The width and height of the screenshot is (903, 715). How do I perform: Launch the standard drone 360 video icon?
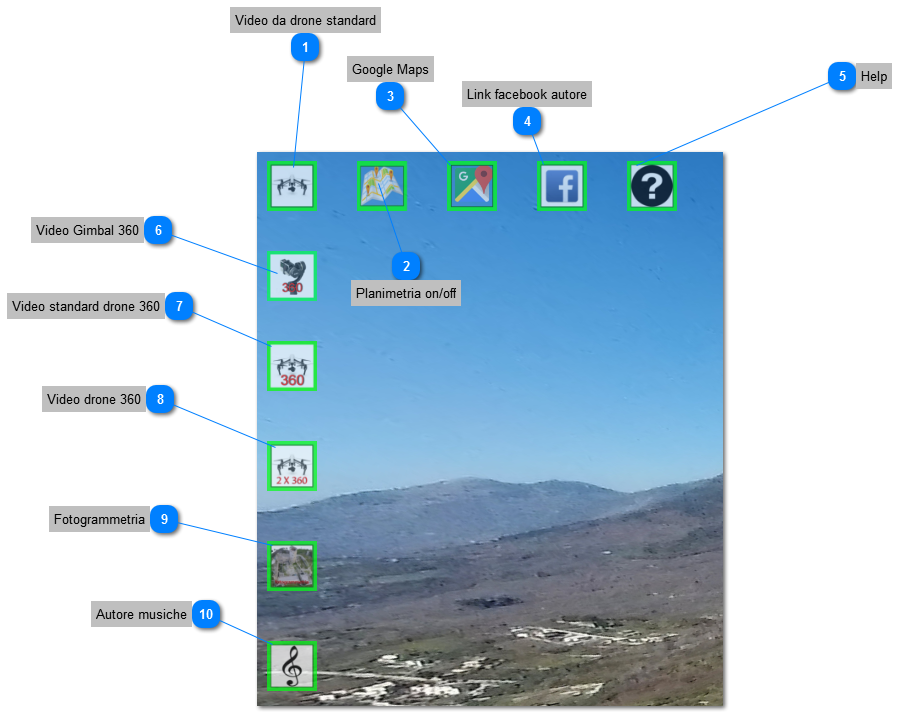point(292,366)
